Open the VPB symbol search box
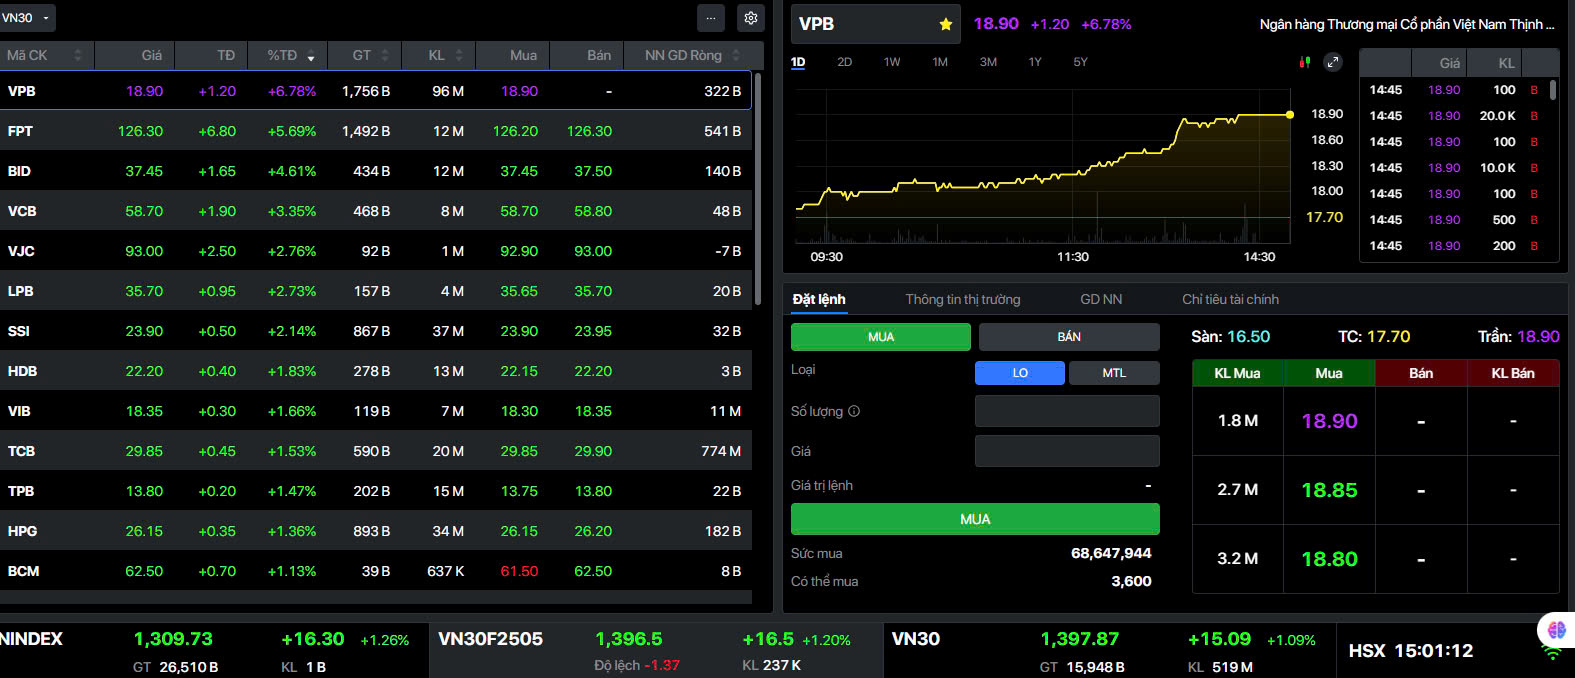 pyautogui.click(x=875, y=24)
